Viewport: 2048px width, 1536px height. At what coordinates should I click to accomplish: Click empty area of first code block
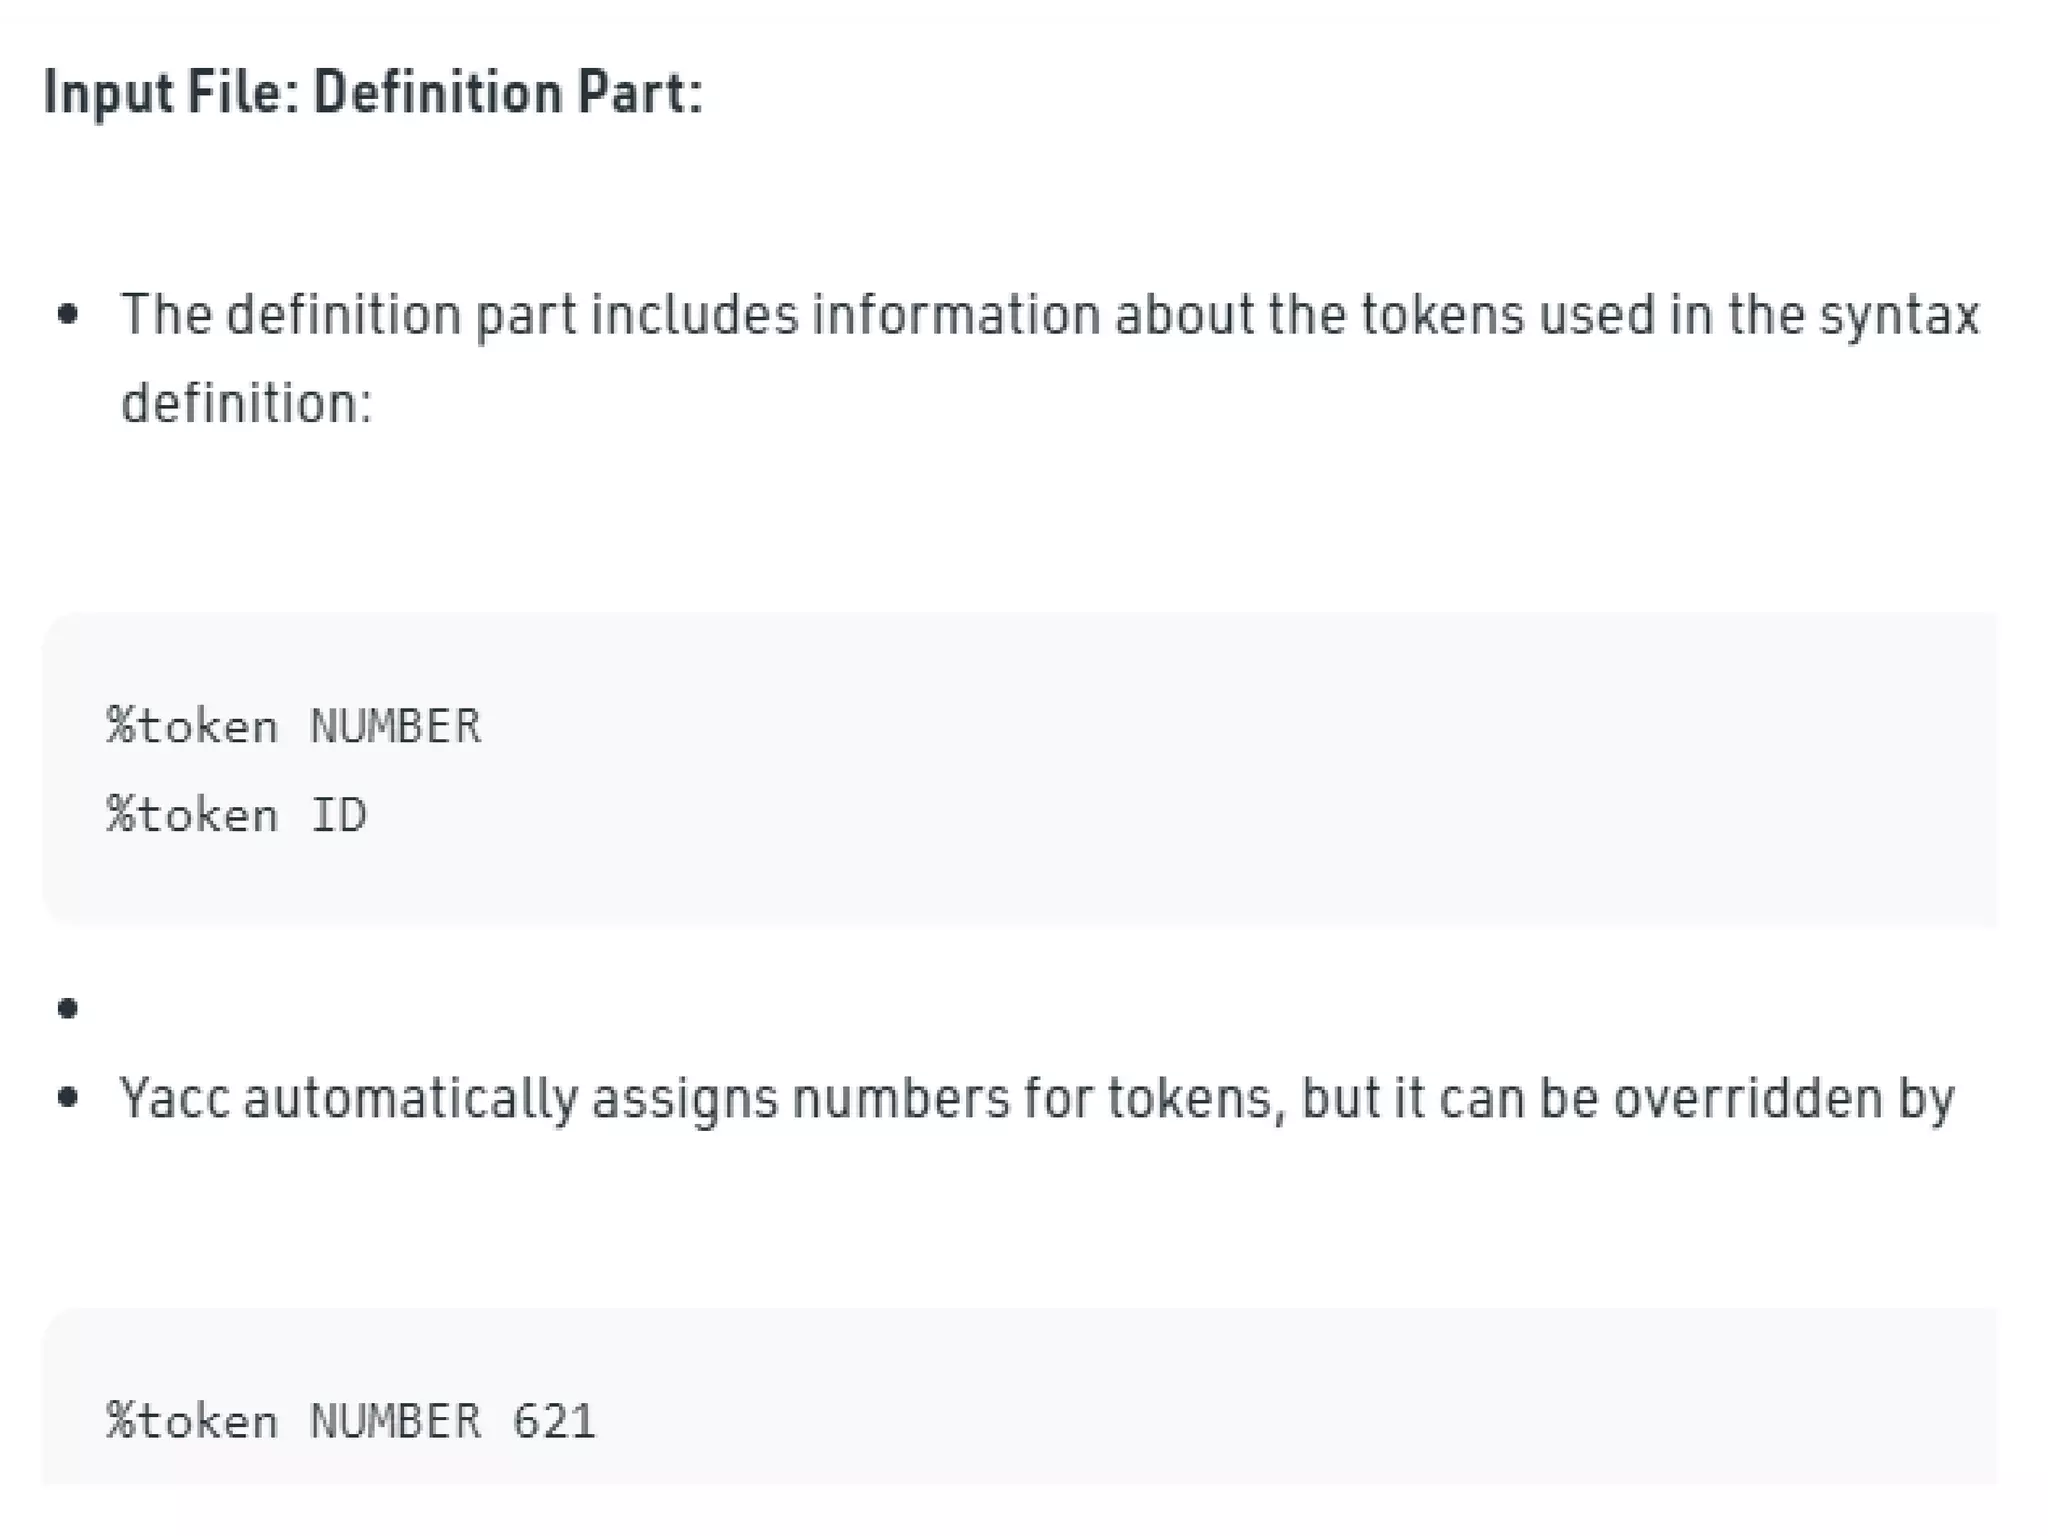point(1300,770)
